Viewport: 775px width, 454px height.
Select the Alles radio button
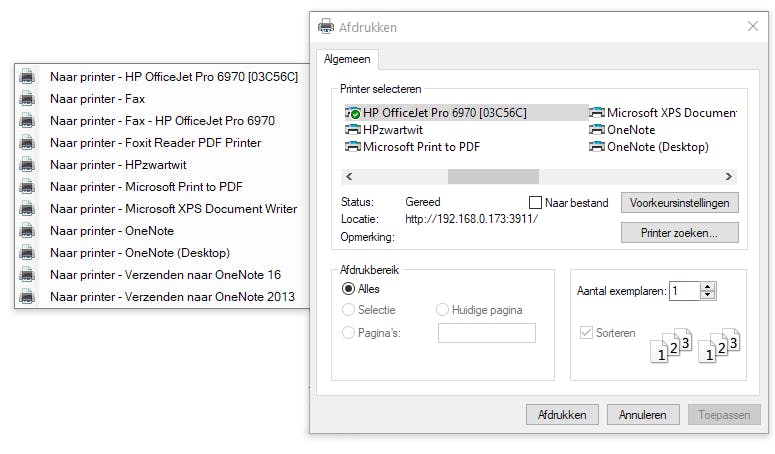coord(348,289)
